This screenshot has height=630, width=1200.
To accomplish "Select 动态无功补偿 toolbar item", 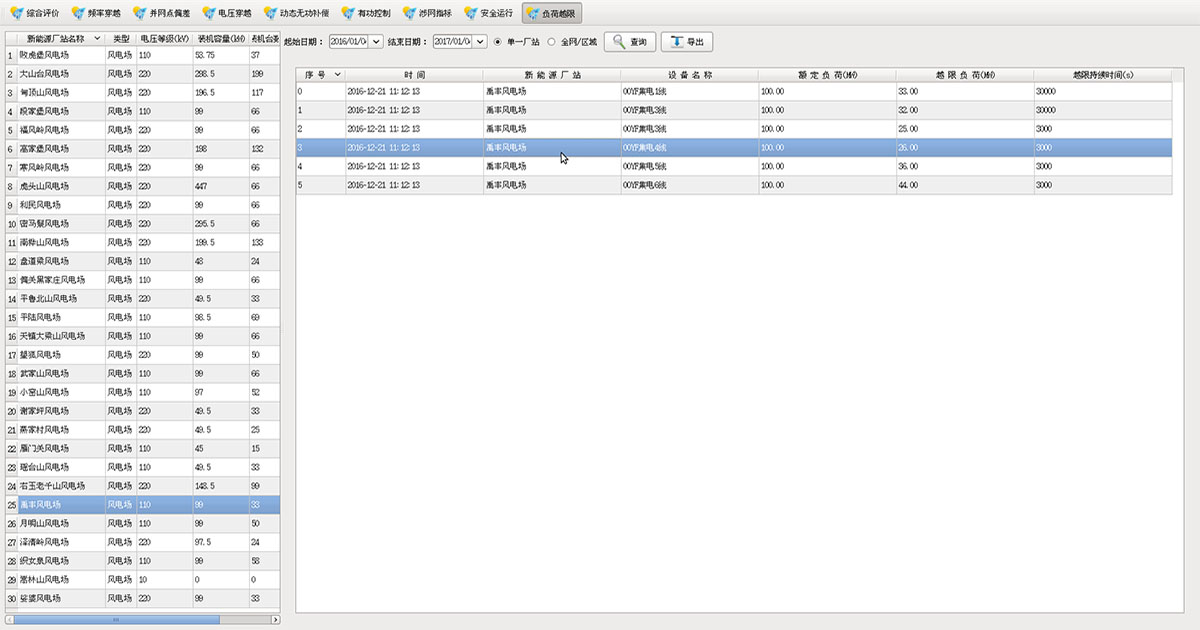I will pyautogui.click(x=297, y=14).
